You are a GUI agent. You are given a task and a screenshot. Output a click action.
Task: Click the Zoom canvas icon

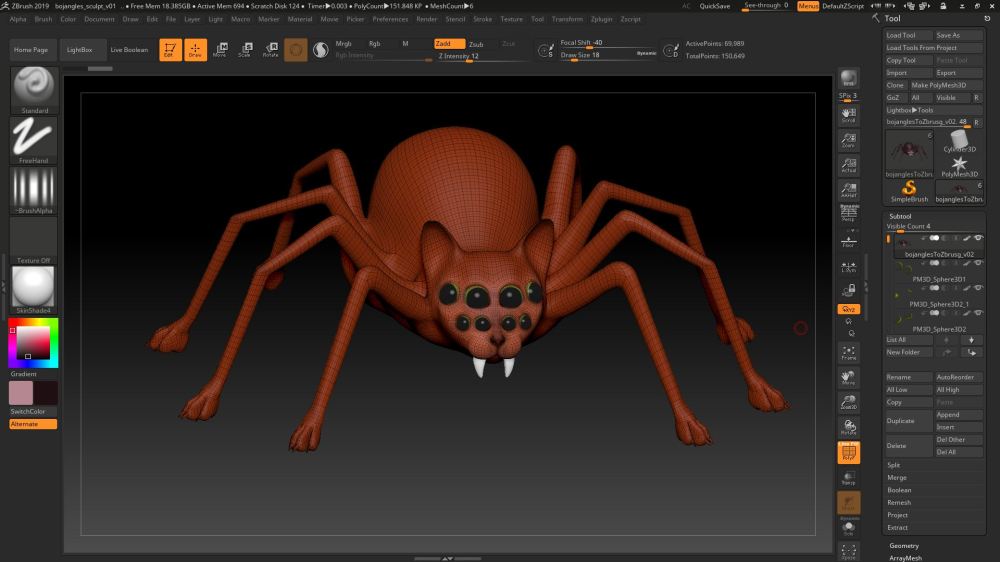pyautogui.click(x=848, y=140)
